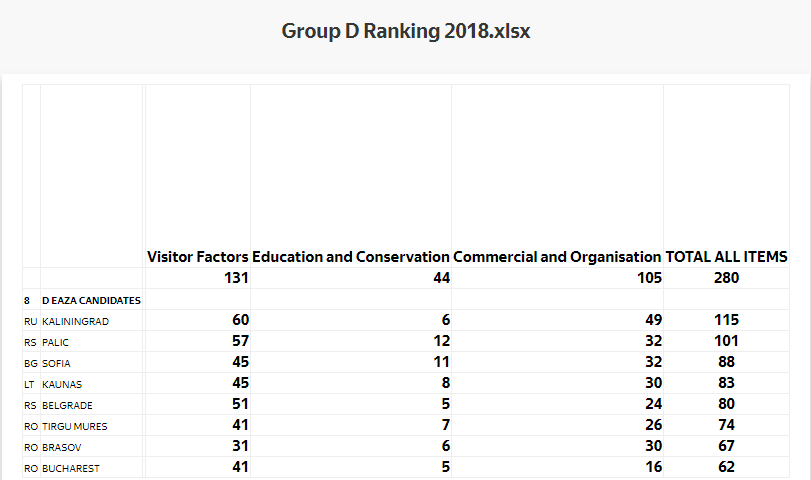The width and height of the screenshot is (811, 480).
Task: Click the maximum total value 280
Action: pos(726,278)
